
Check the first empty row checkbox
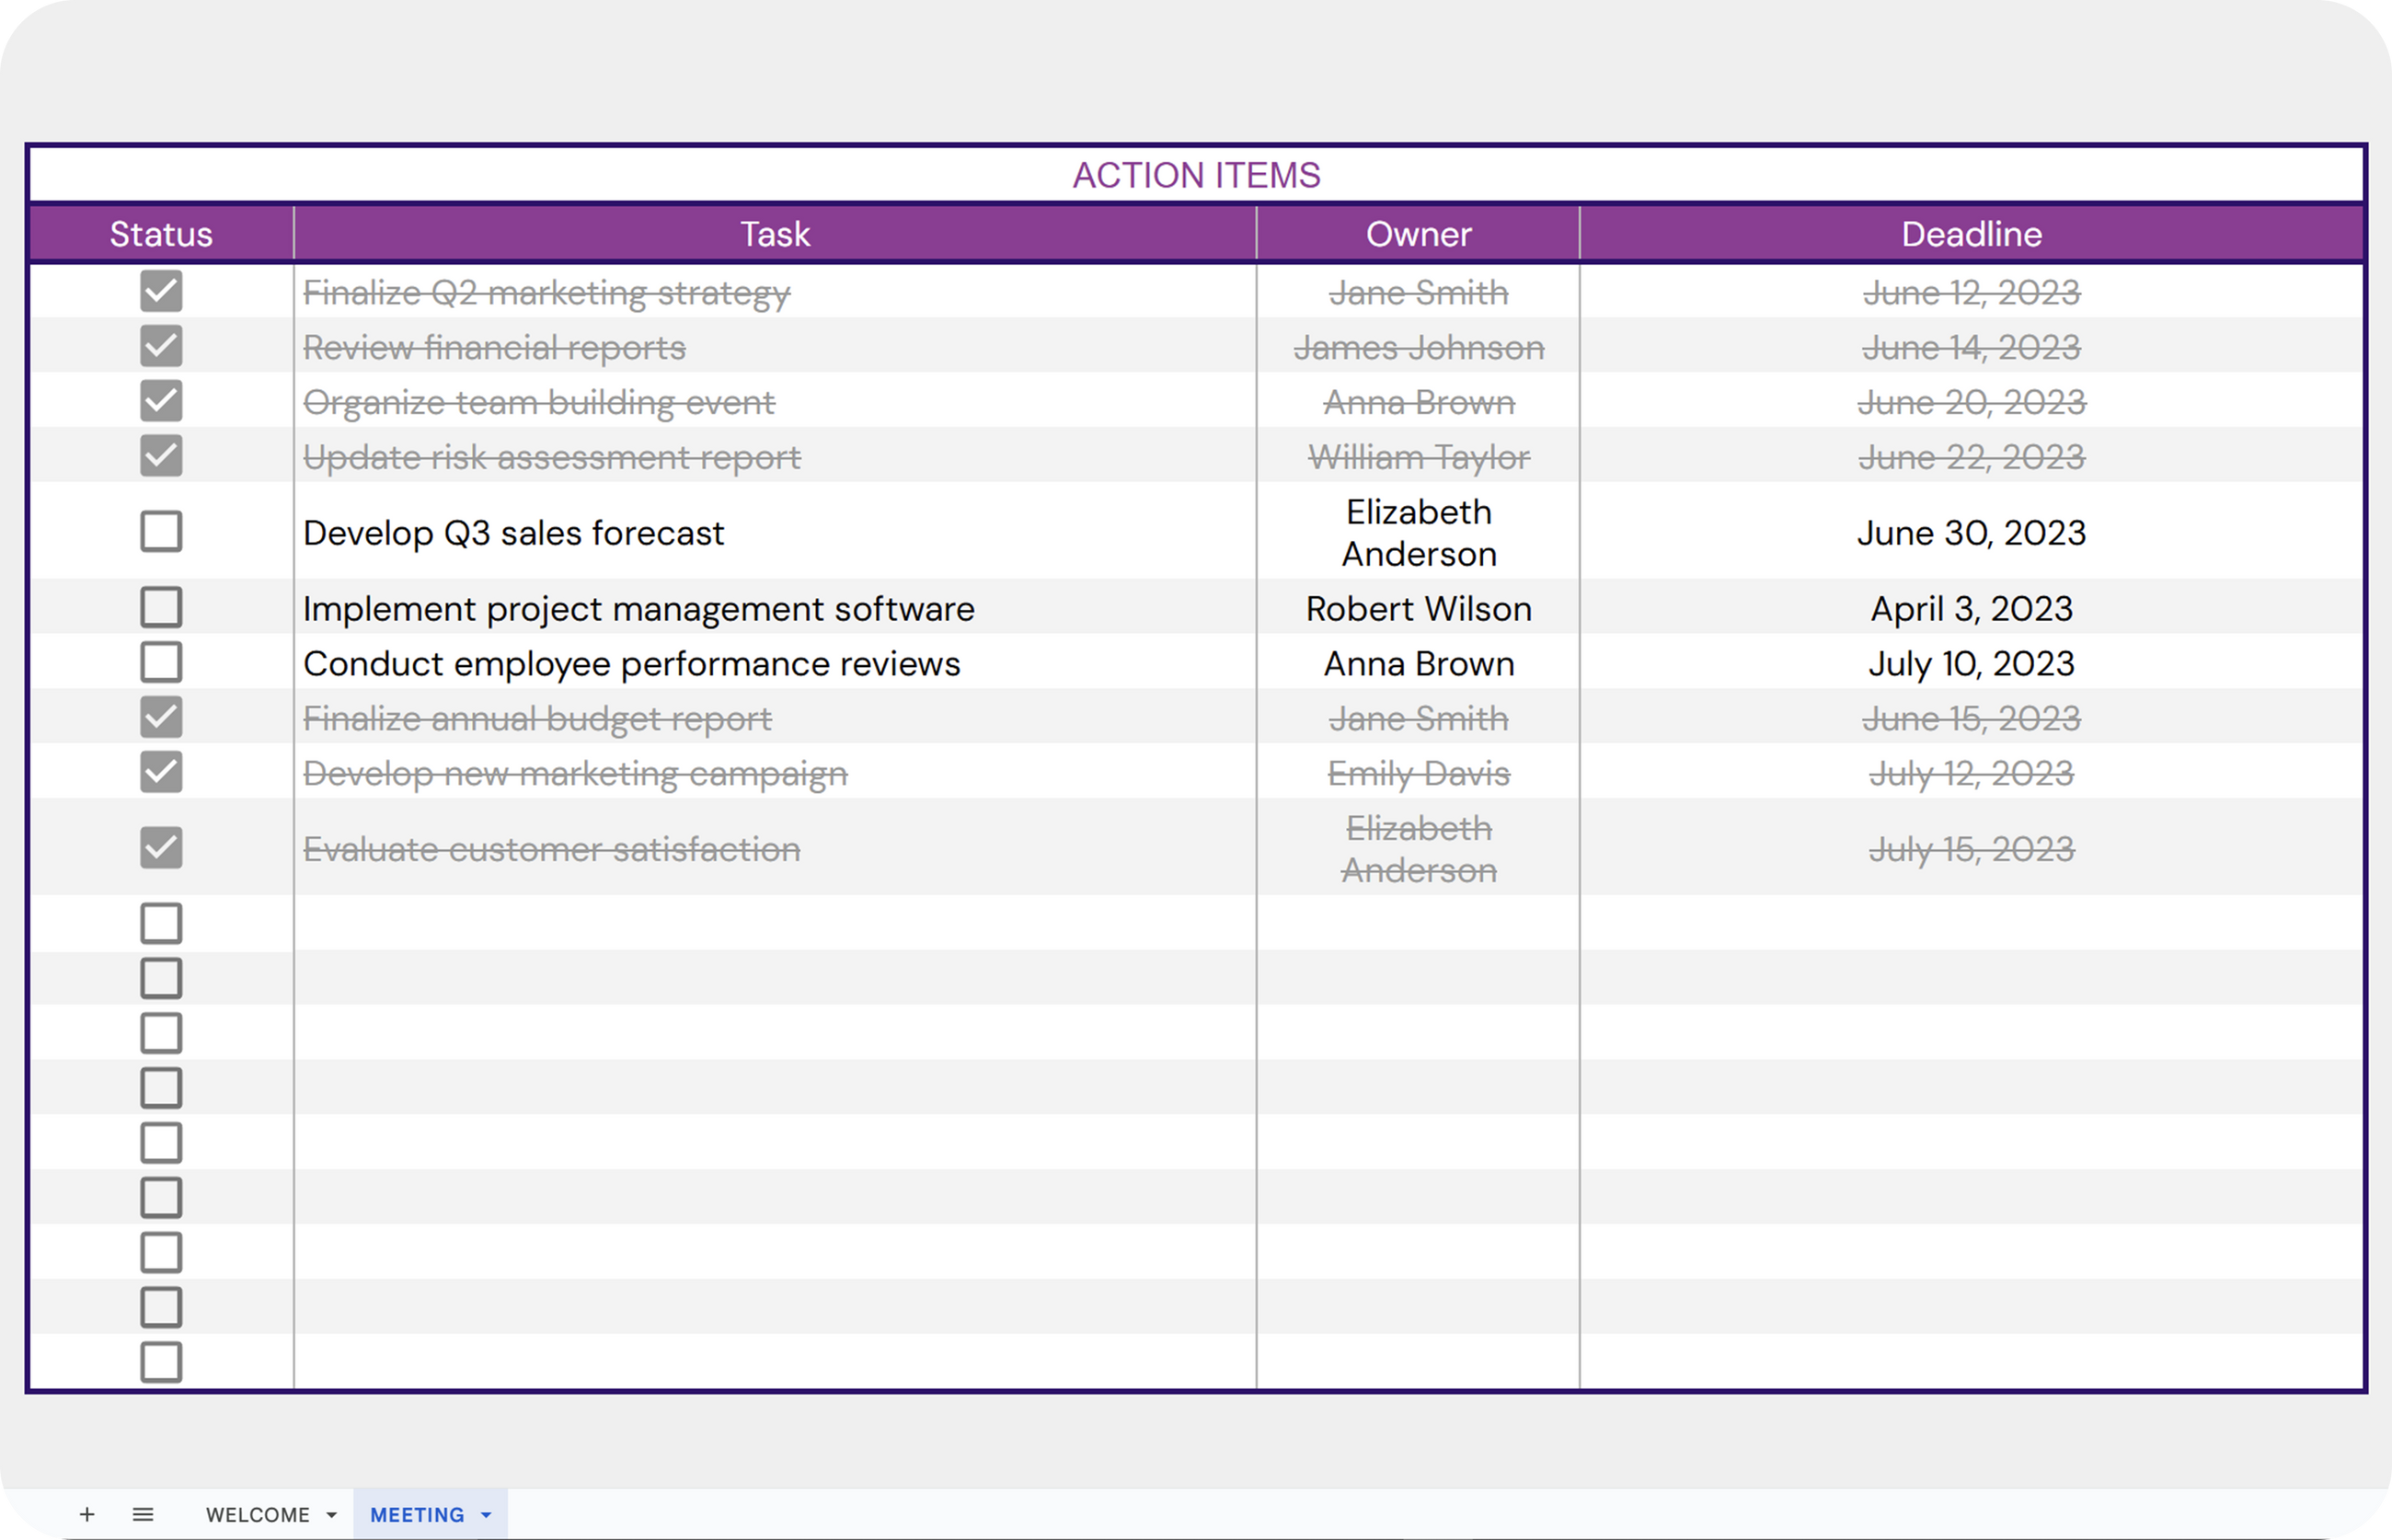pos(161,923)
